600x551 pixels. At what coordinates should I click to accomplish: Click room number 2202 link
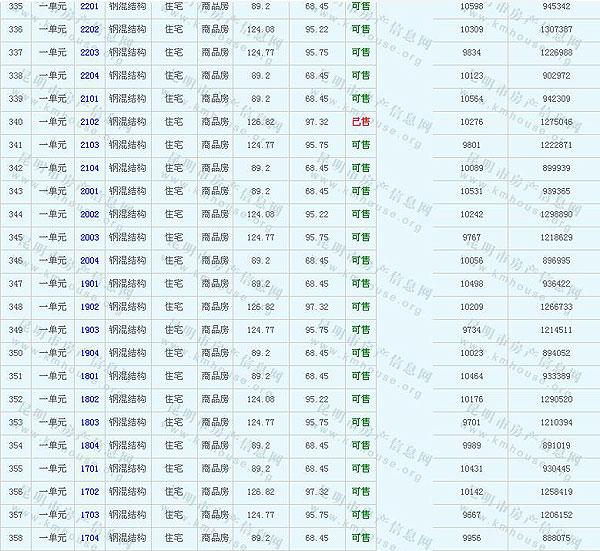[89, 29]
